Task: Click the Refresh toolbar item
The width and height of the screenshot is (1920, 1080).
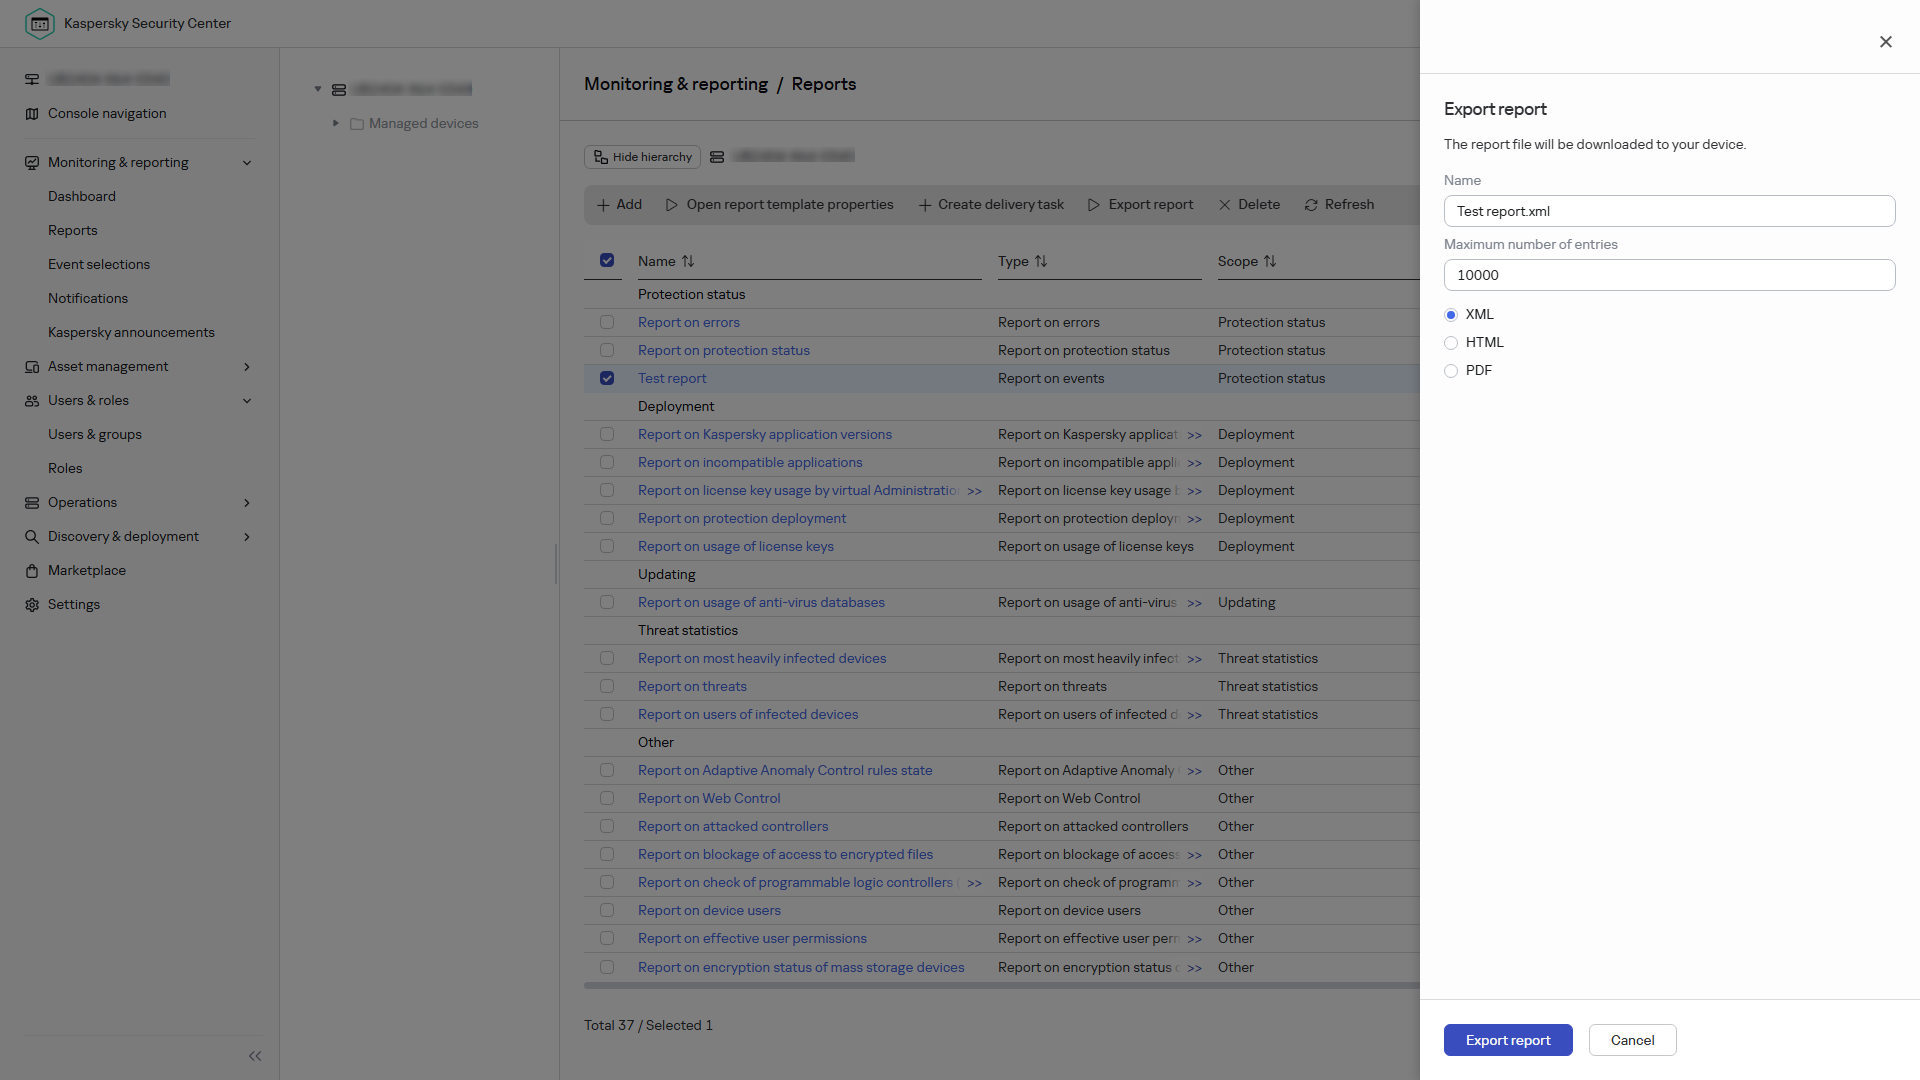Action: [x=1339, y=205]
